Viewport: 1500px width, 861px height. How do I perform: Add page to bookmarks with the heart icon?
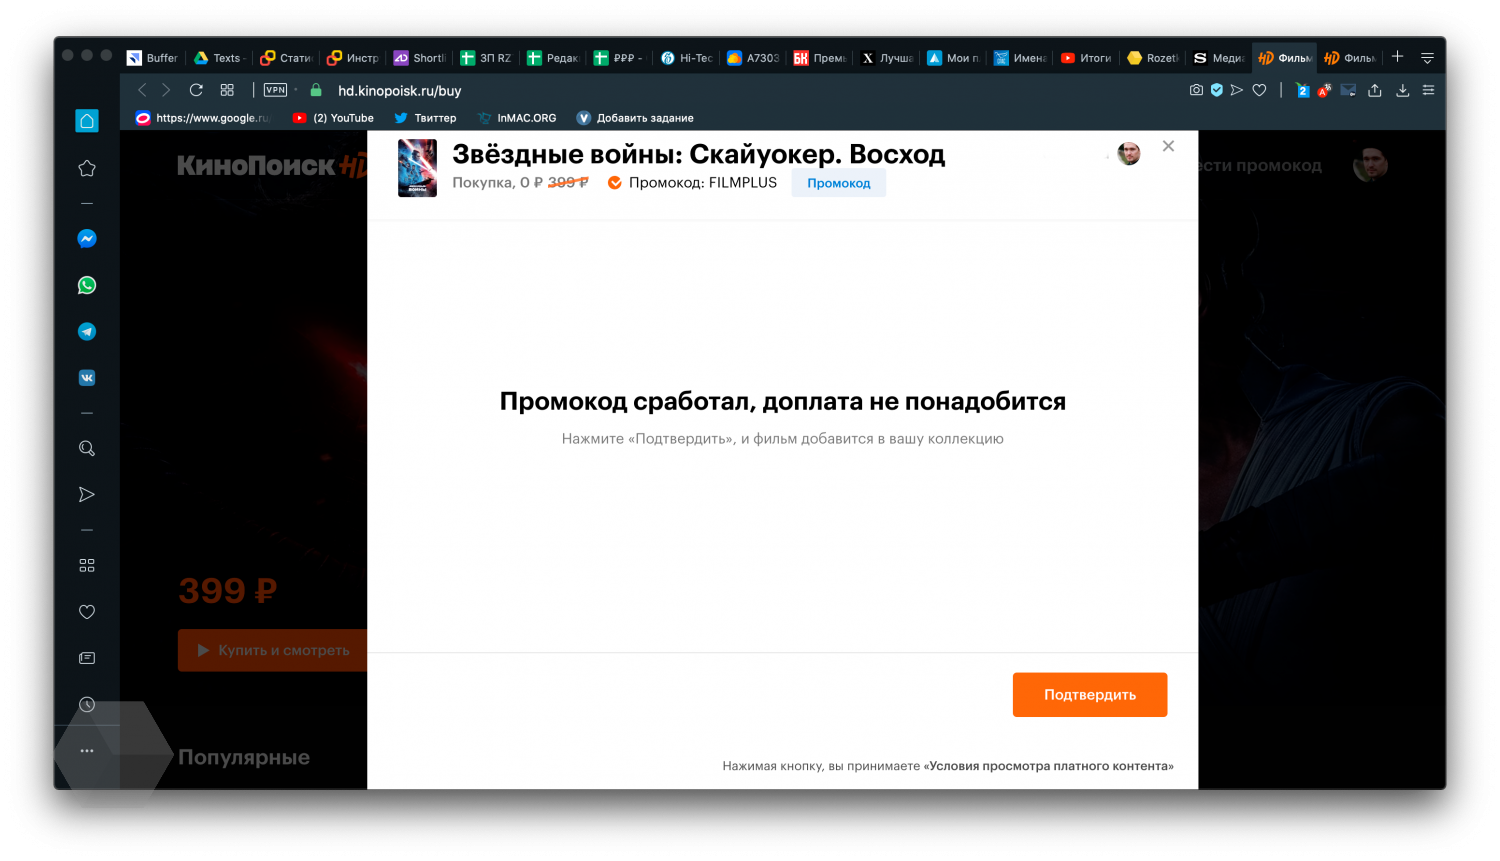1260,90
